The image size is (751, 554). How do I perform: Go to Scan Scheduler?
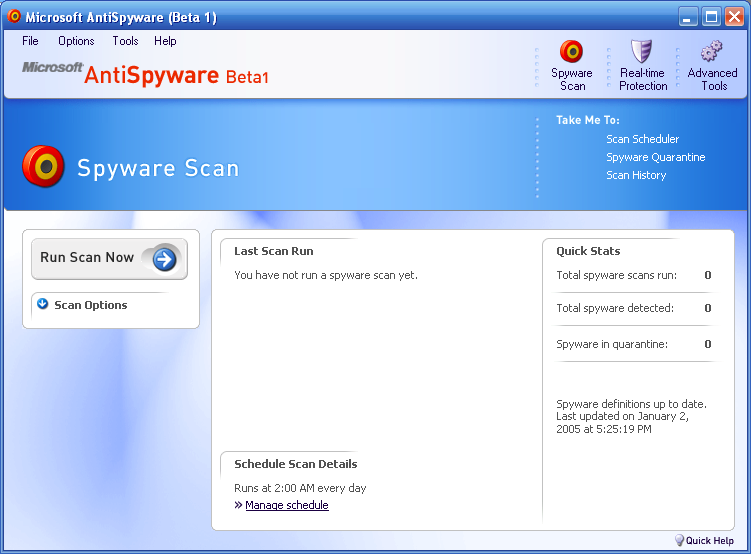[x=642, y=139]
